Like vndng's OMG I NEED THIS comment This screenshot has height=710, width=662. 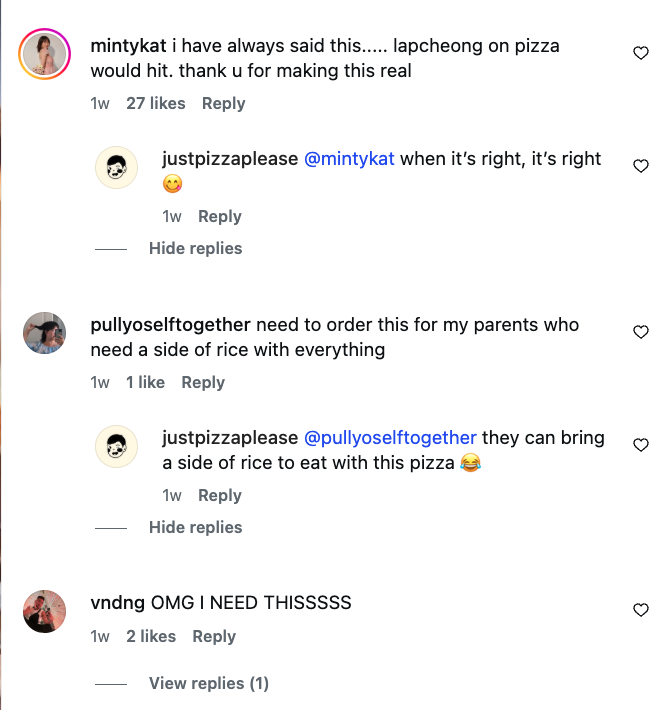[x=641, y=609]
